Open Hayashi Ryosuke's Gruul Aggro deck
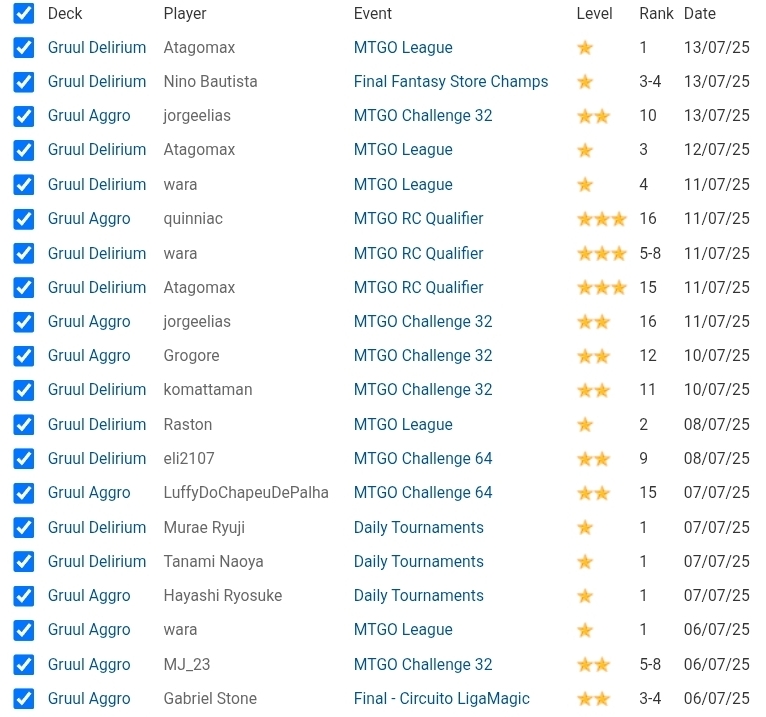 click(x=89, y=596)
